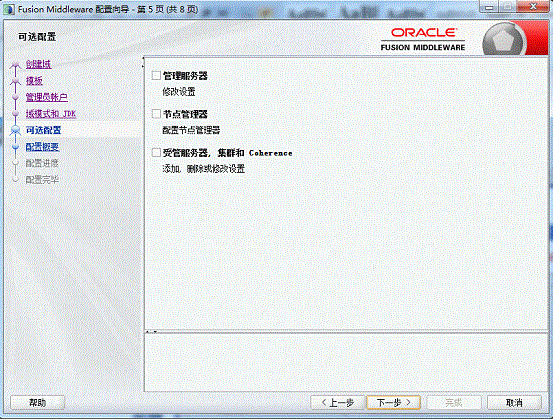This screenshot has height=419, width=554.
Task: Click the 配置概要 step bullet icon
Action: click(15, 147)
